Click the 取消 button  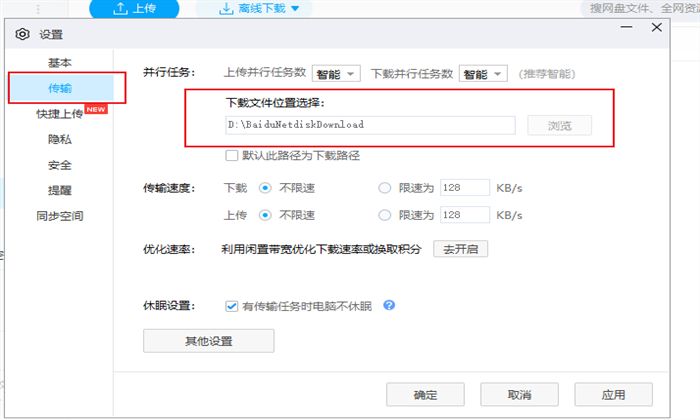tap(519, 395)
